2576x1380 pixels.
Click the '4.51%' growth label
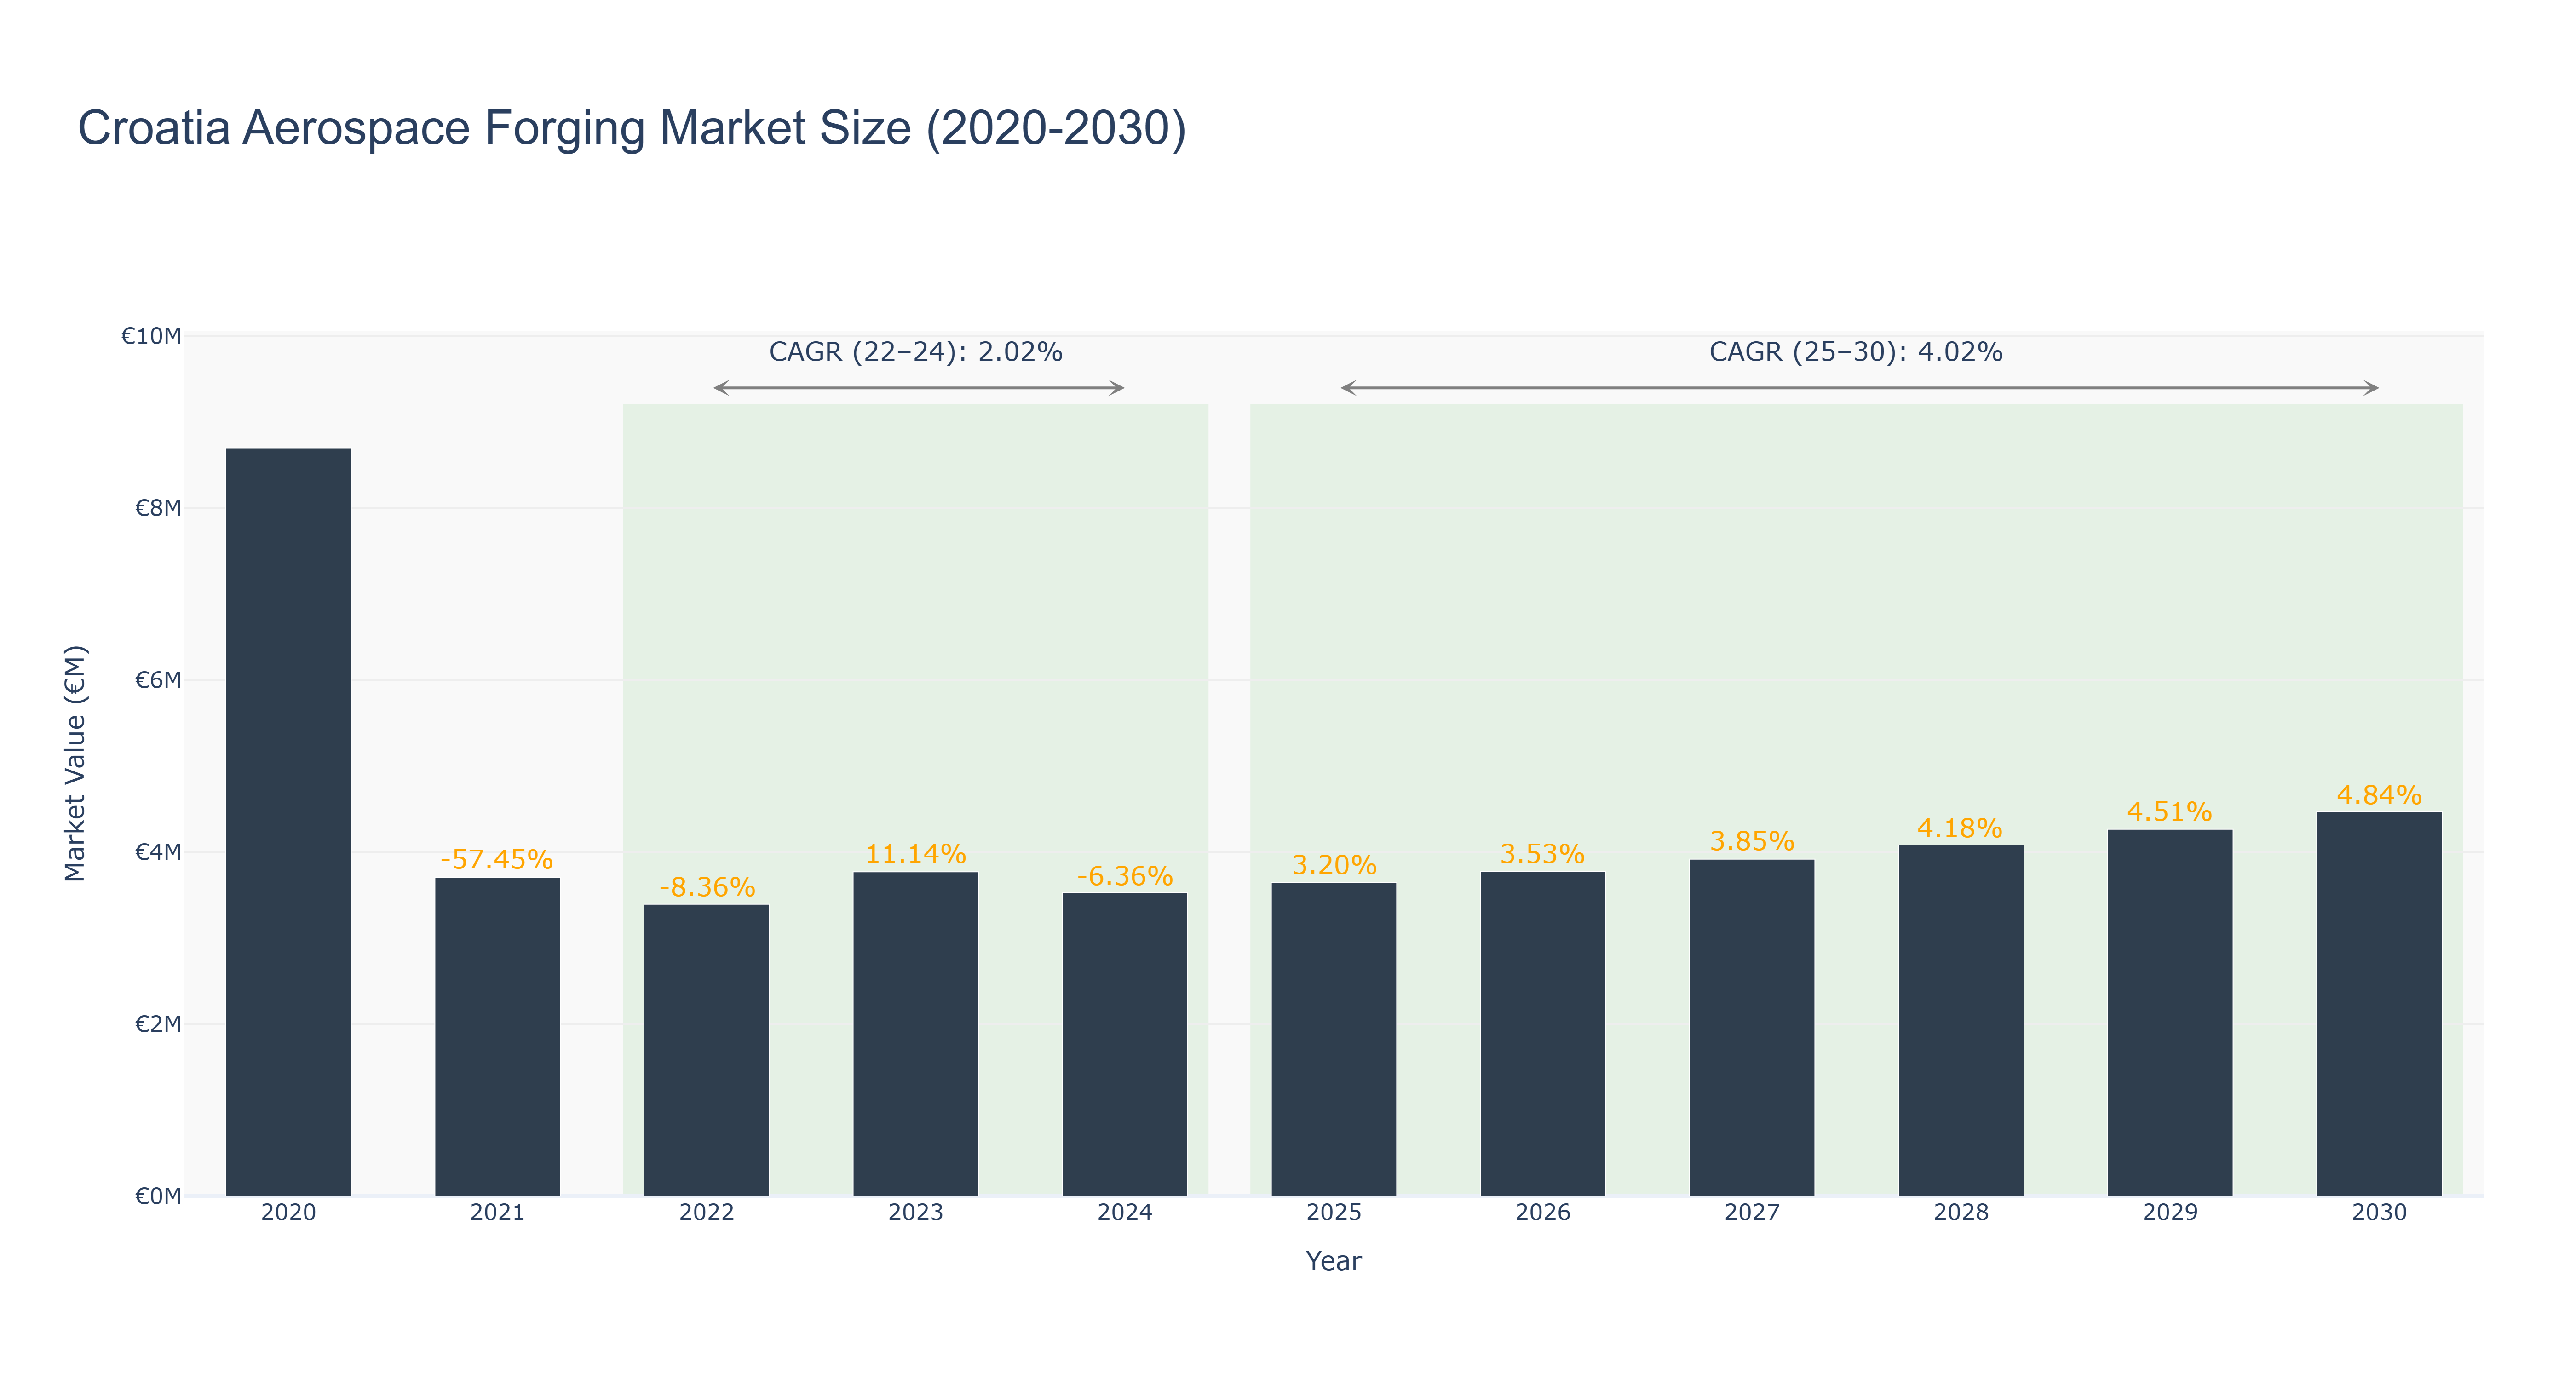pos(2169,811)
